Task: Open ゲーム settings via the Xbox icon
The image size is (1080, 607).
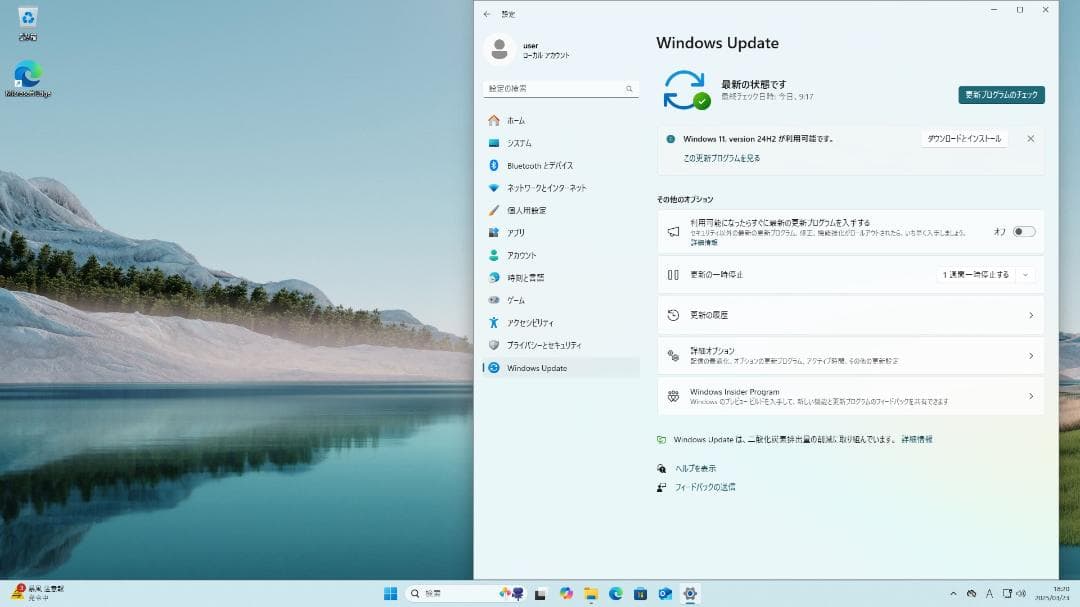Action: [x=494, y=300]
